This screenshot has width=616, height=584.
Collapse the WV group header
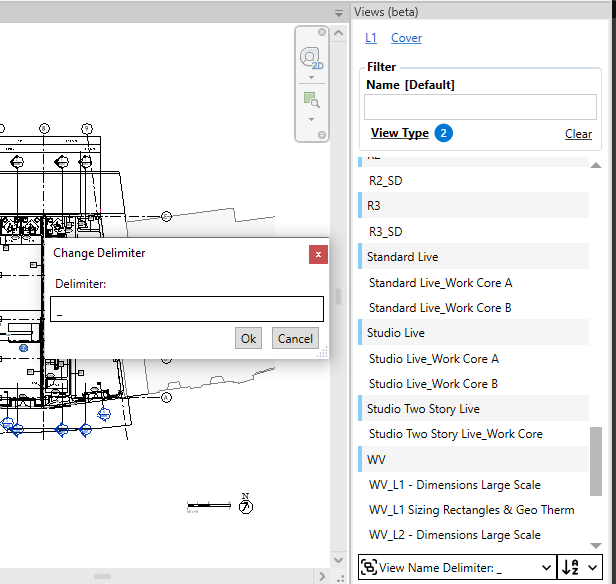376,460
